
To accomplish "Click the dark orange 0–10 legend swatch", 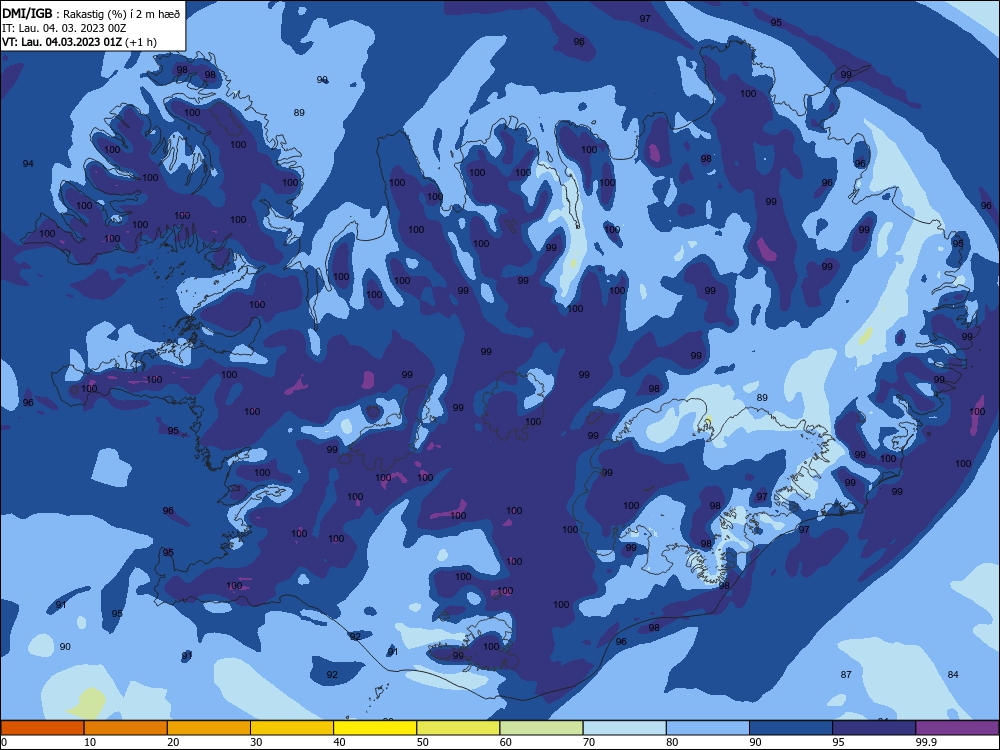I will [43, 728].
